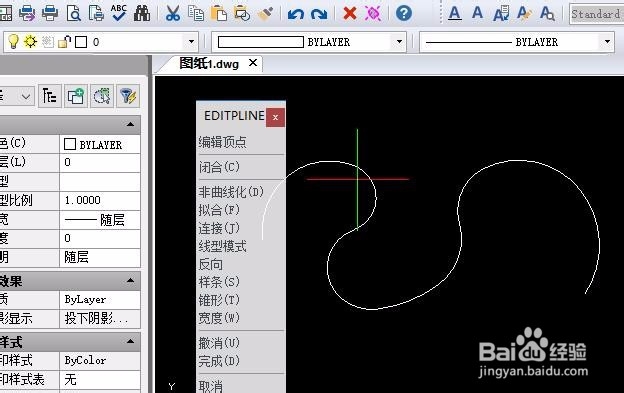Click the linetype scale 1.0000 field

[100, 200]
